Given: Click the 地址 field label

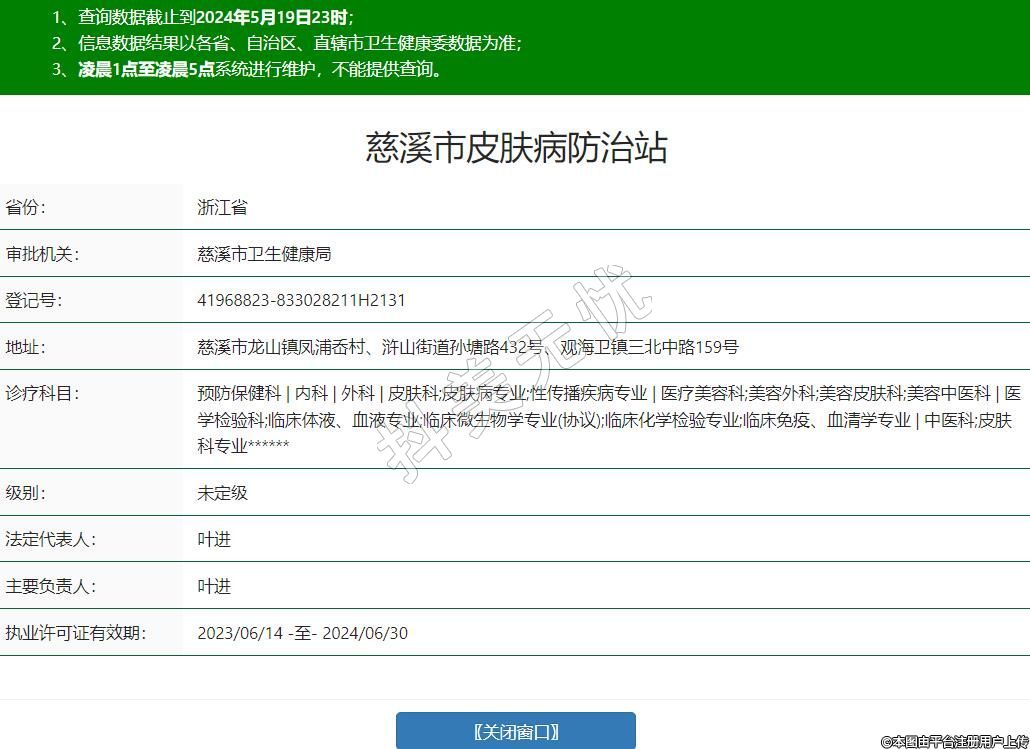Looking at the screenshot, I should pyautogui.click(x=26, y=347).
